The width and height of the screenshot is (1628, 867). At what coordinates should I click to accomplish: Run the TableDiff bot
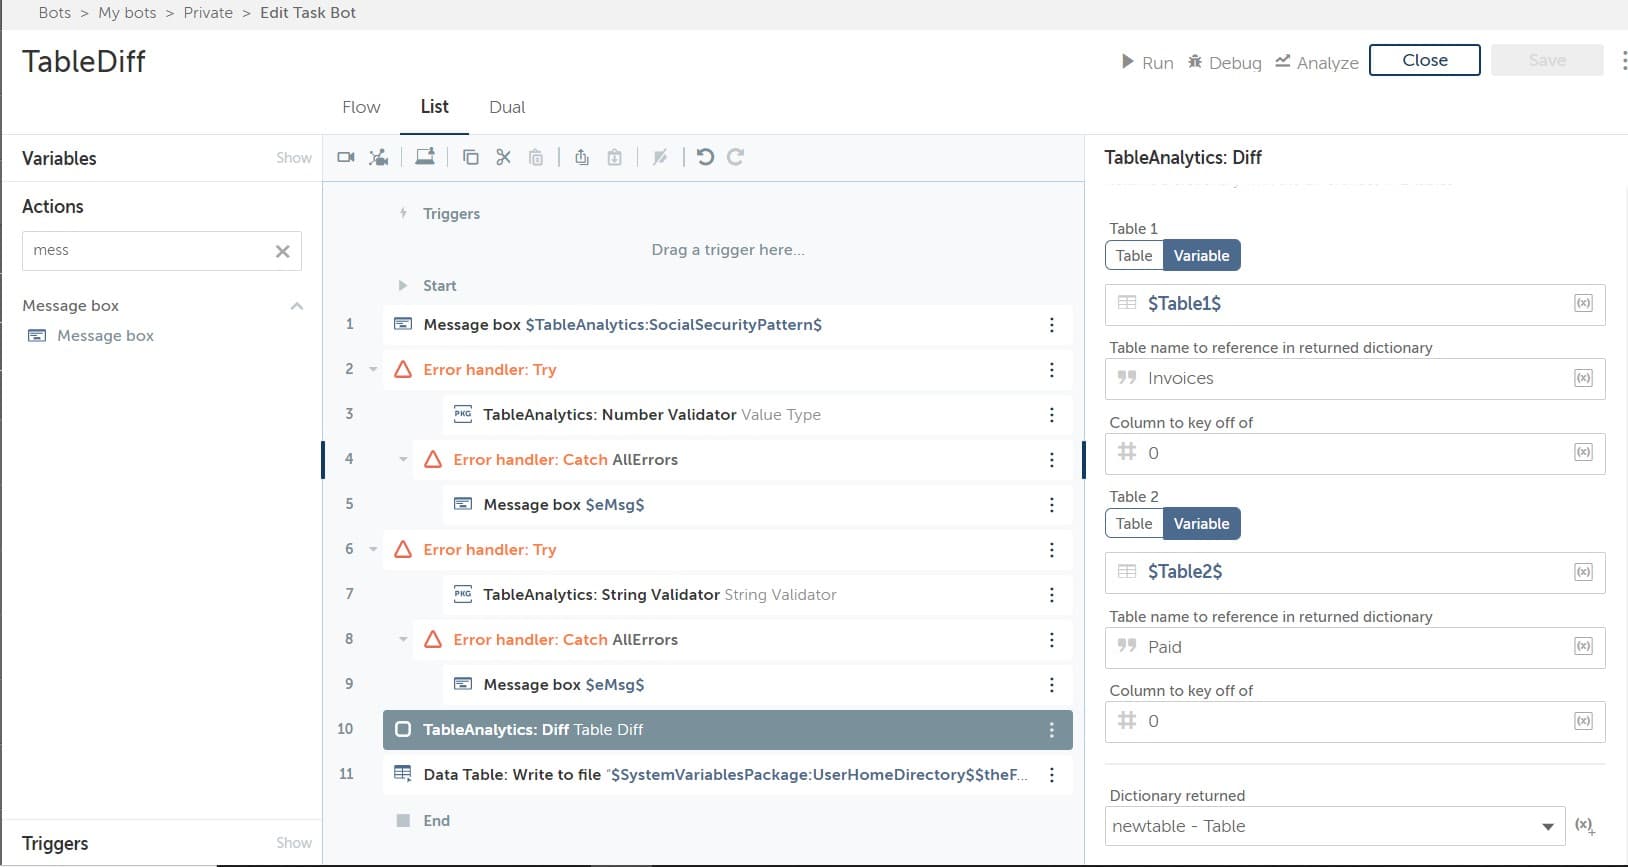pos(1147,62)
